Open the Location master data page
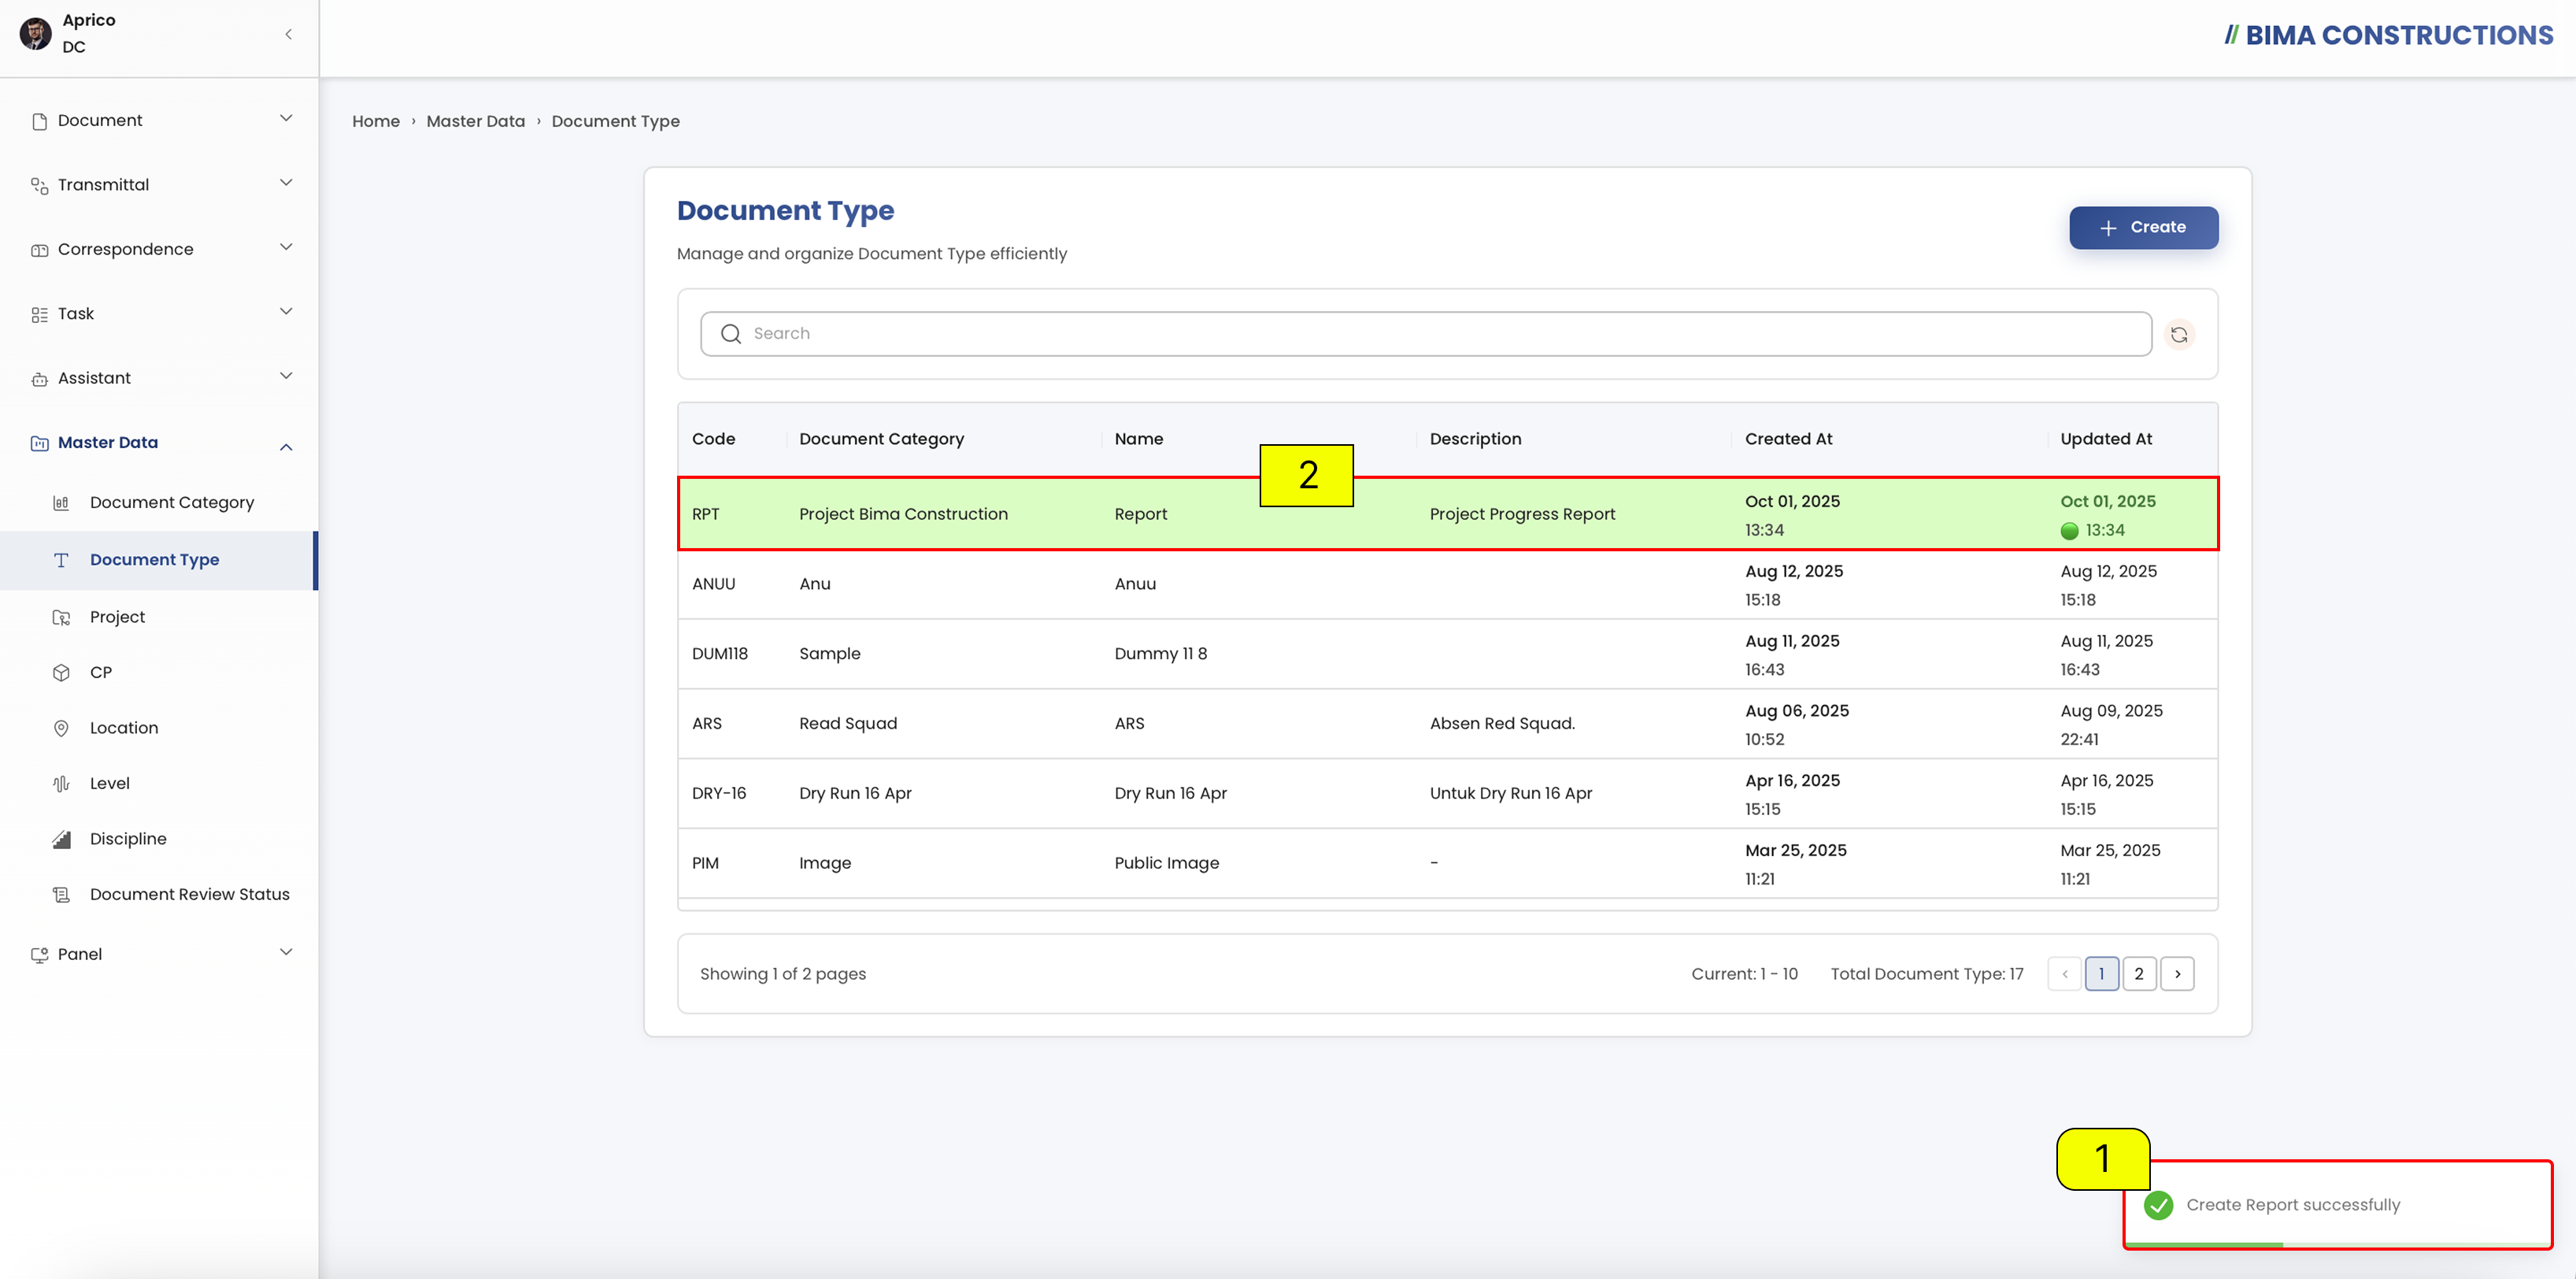This screenshot has height=1279, width=2576. coord(124,728)
